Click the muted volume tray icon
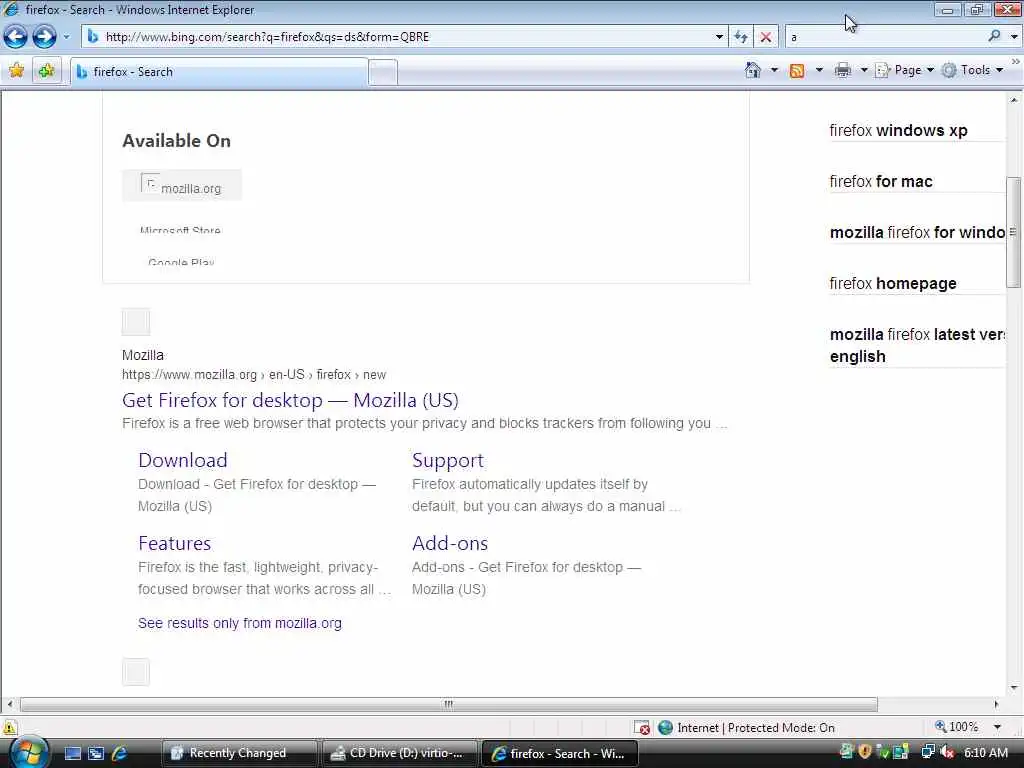Viewport: 1024px width, 768px height. pyautogui.click(x=948, y=753)
